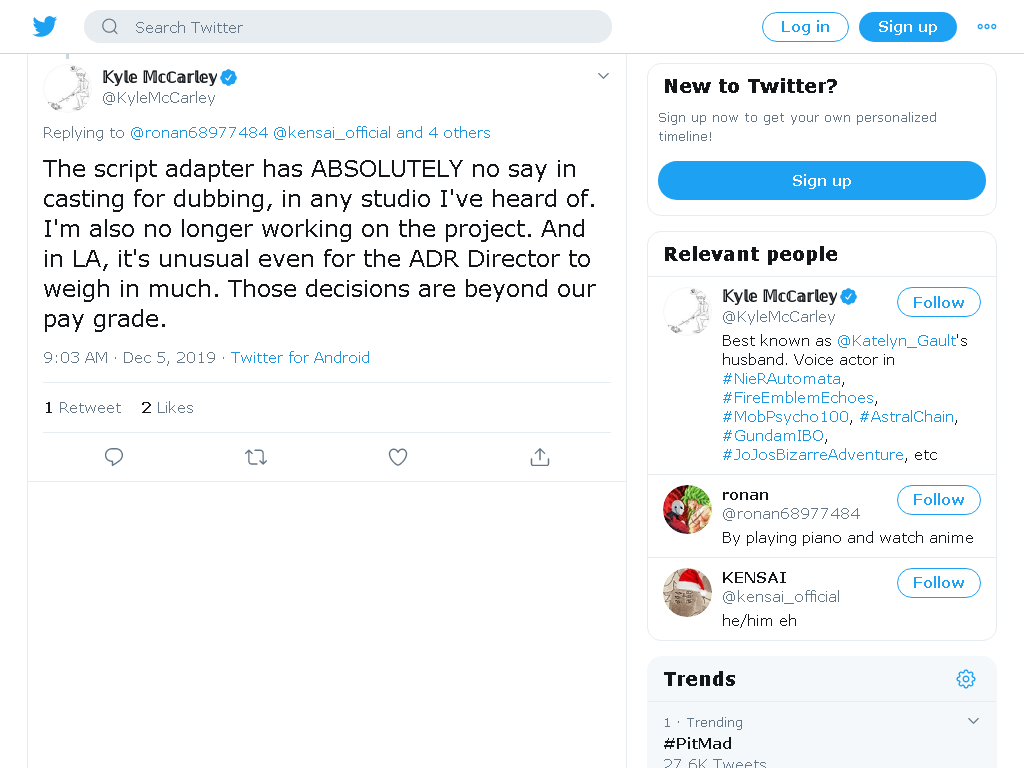This screenshot has width=1024, height=768.
Task: Open Trends settings gear icon
Action: [966, 679]
